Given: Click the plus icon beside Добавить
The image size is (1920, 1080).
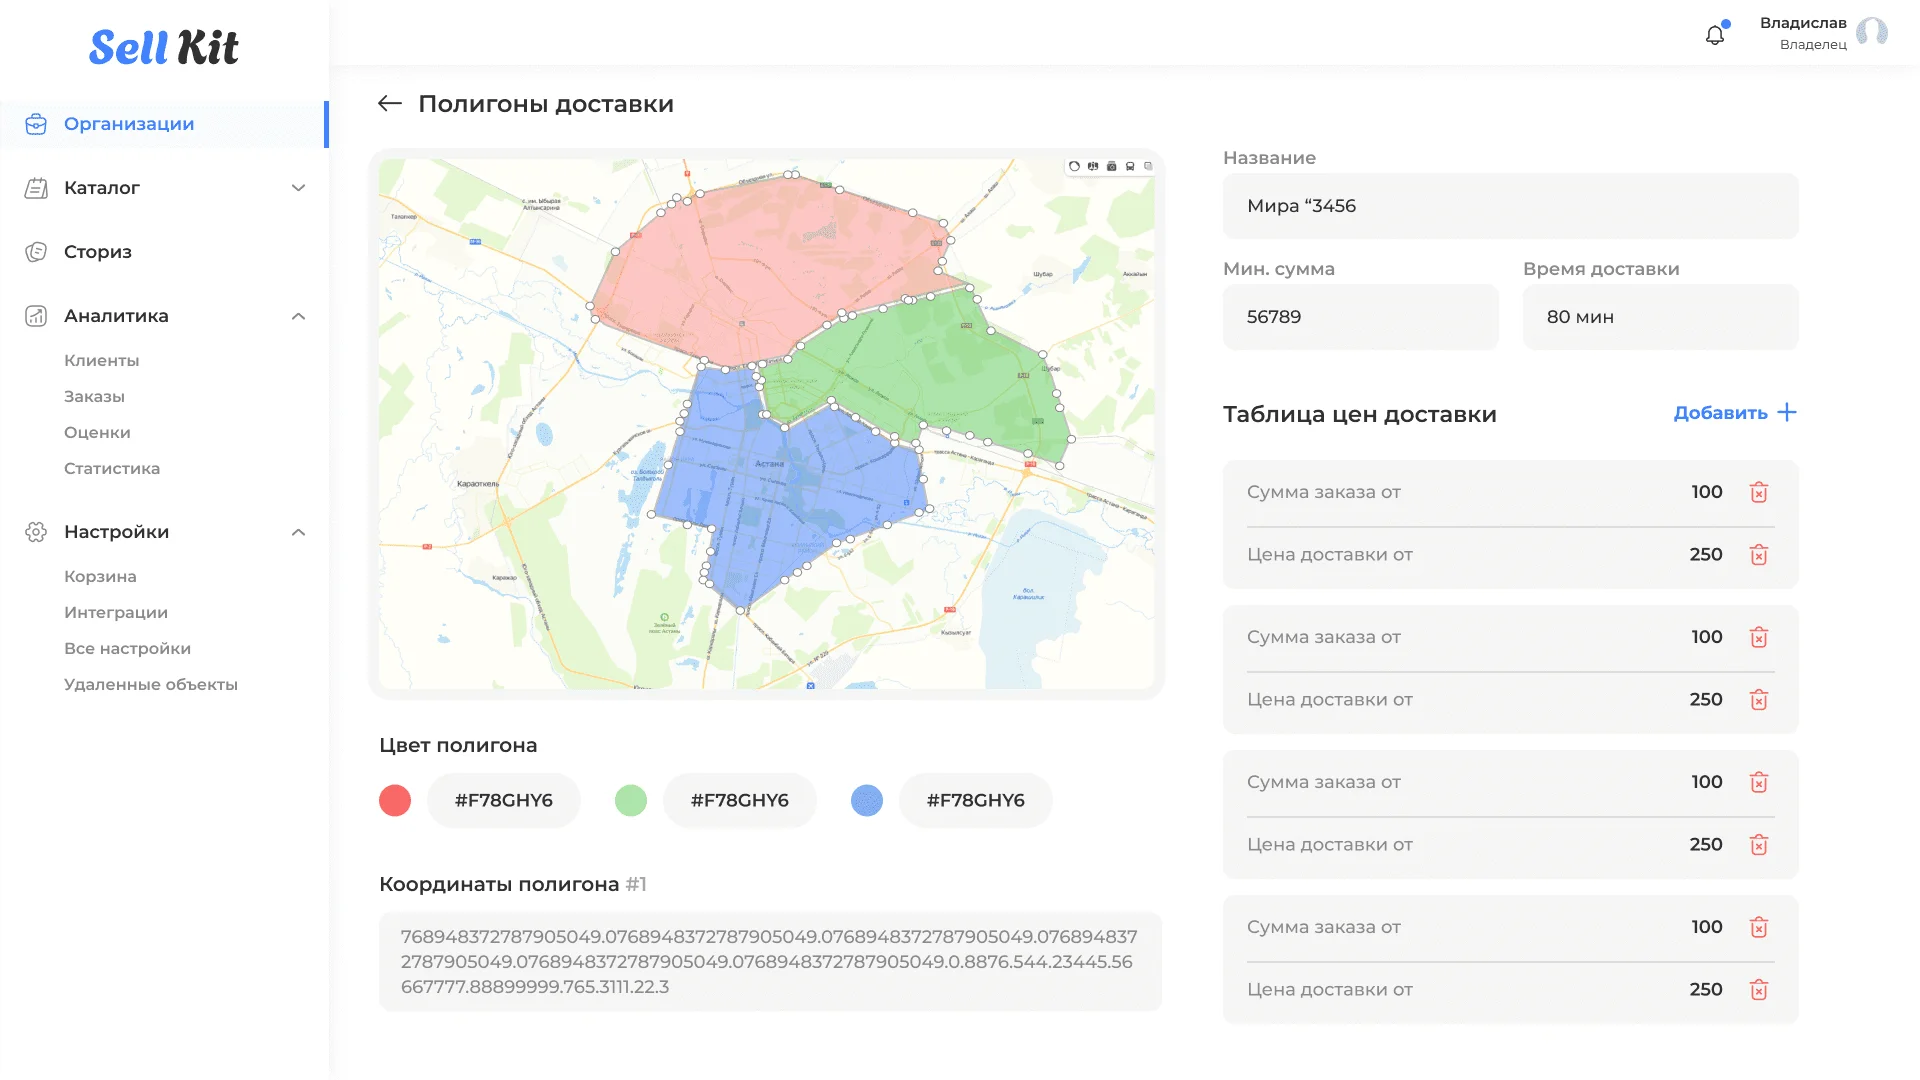Looking at the screenshot, I should [x=1787, y=412].
